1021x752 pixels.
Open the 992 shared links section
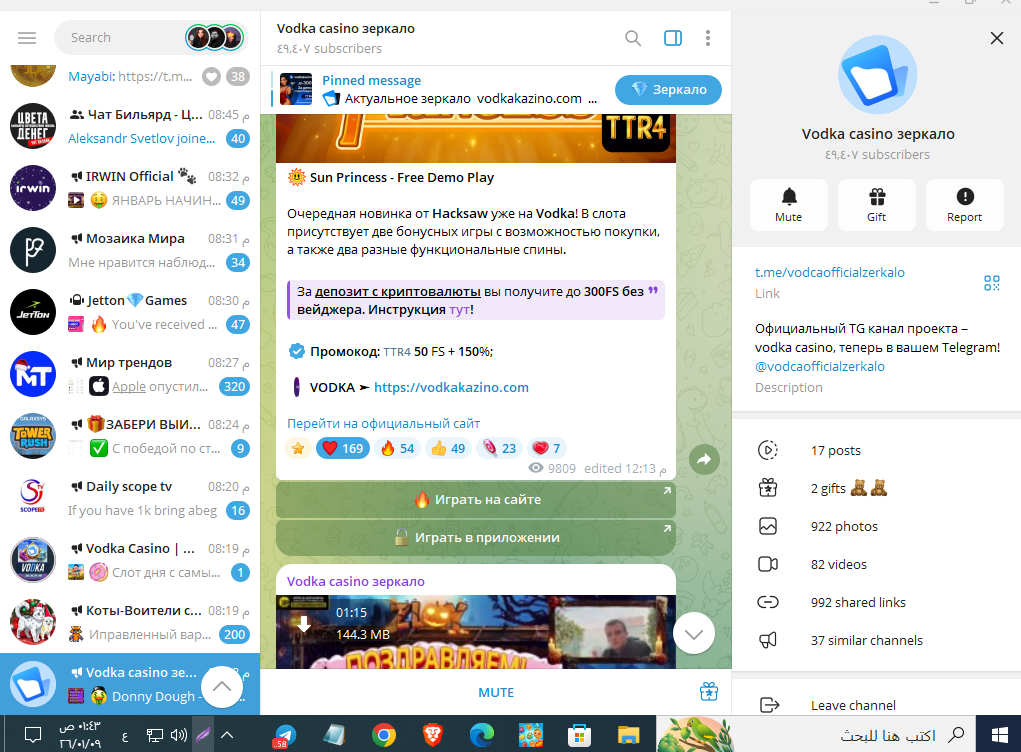click(876, 602)
